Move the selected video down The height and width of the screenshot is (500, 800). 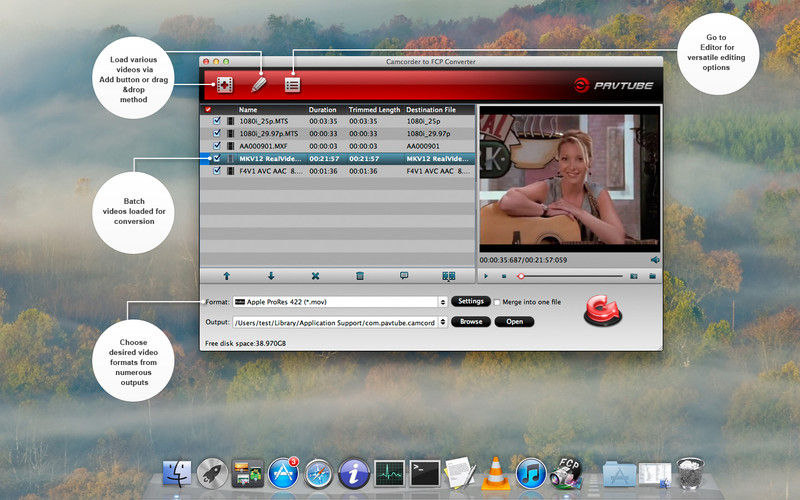click(x=270, y=275)
